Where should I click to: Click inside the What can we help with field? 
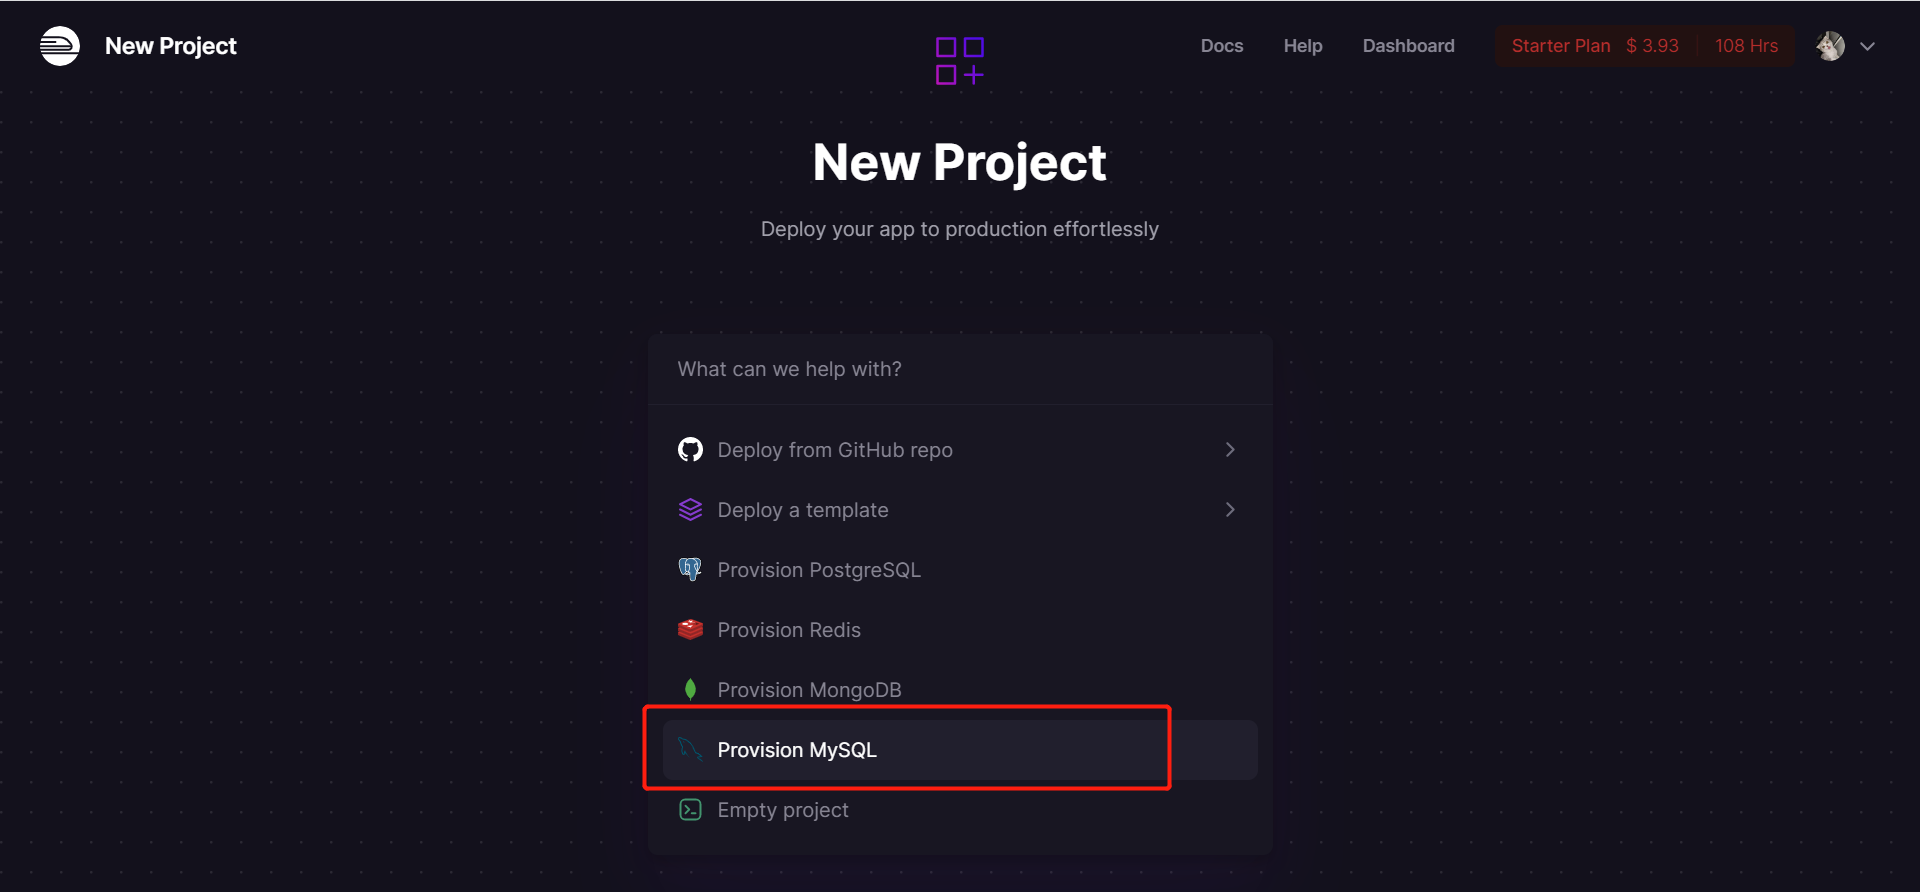pos(959,369)
